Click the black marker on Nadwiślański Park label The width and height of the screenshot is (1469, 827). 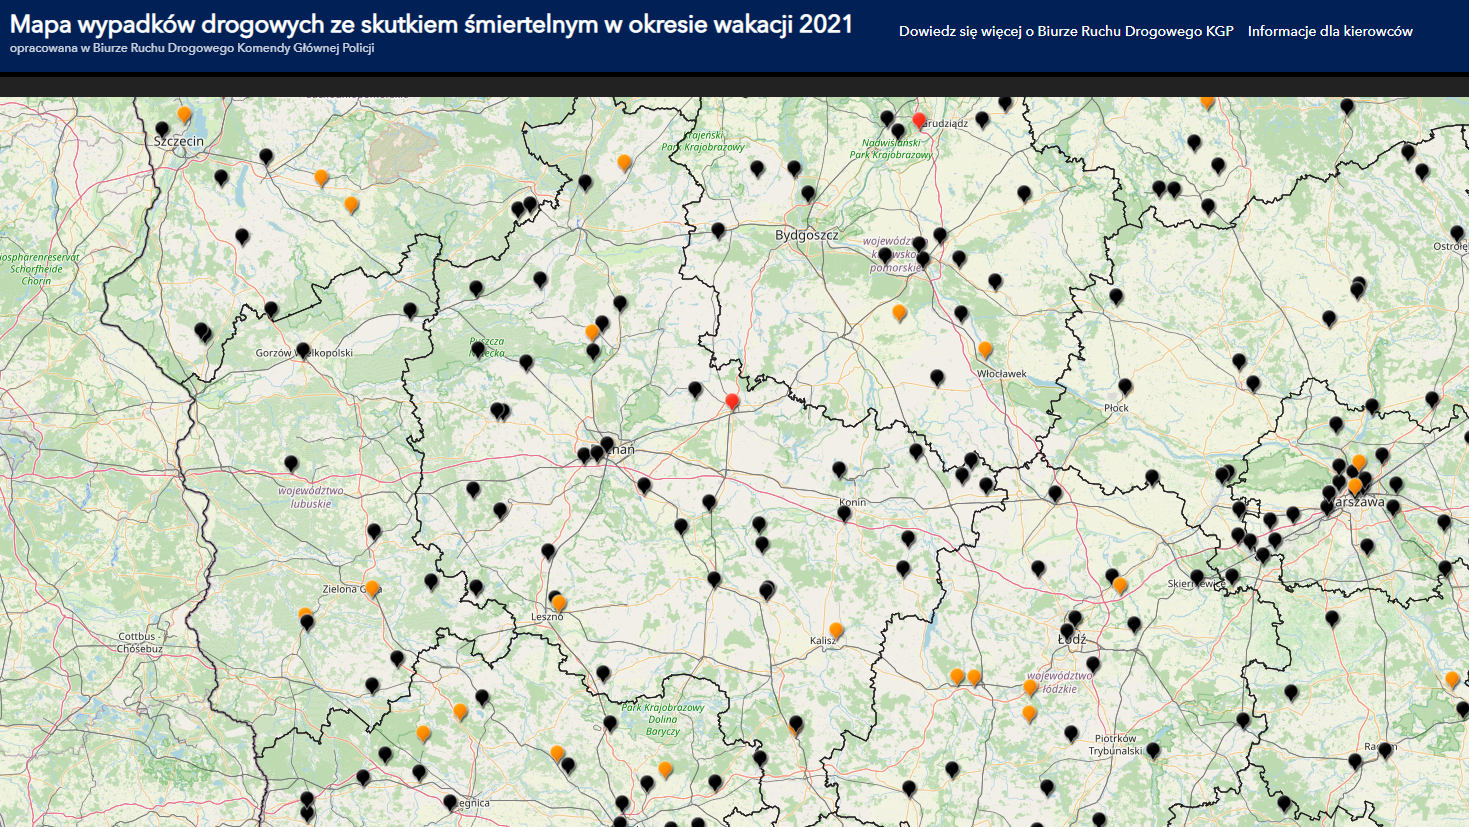tap(897, 131)
